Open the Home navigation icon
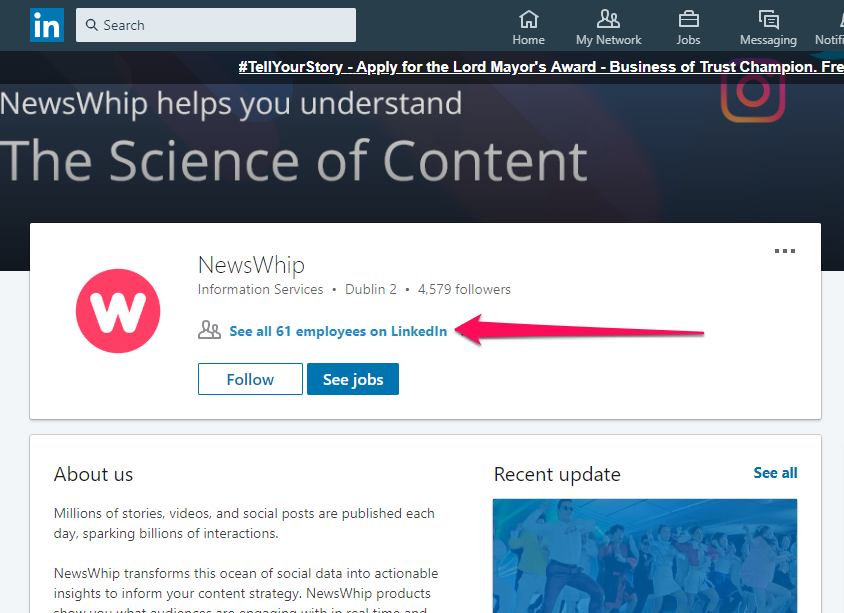Viewport: 844px width, 613px height. tap(529, 19)
